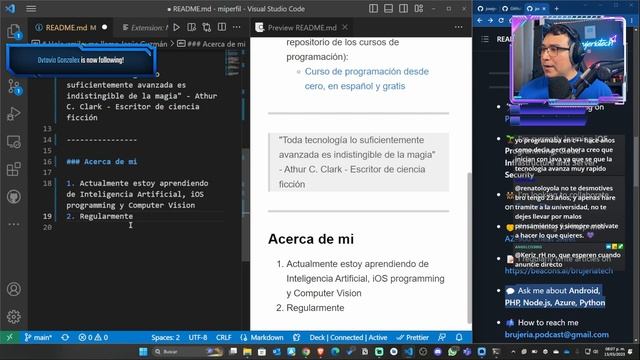Switch to the README.md editor tab
Viewport: 640px width, 360px height.
click(71, 27)
